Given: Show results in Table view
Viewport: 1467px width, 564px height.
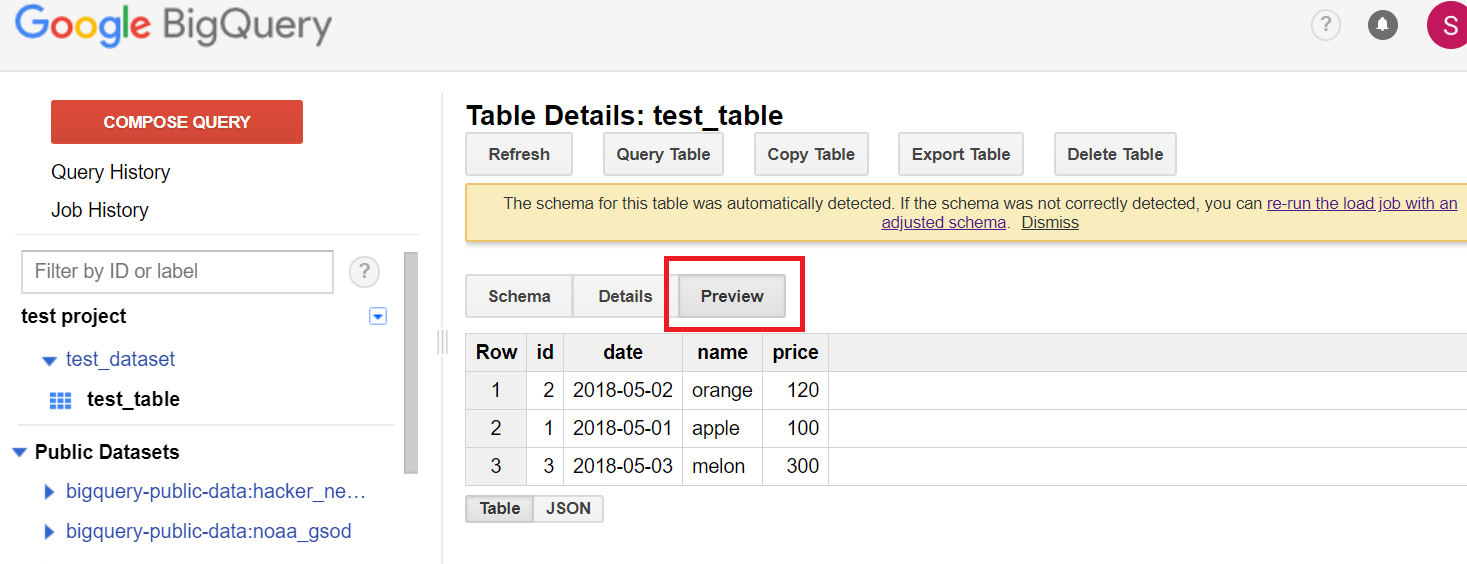Looking at the screenshot, I should [499, 508].
